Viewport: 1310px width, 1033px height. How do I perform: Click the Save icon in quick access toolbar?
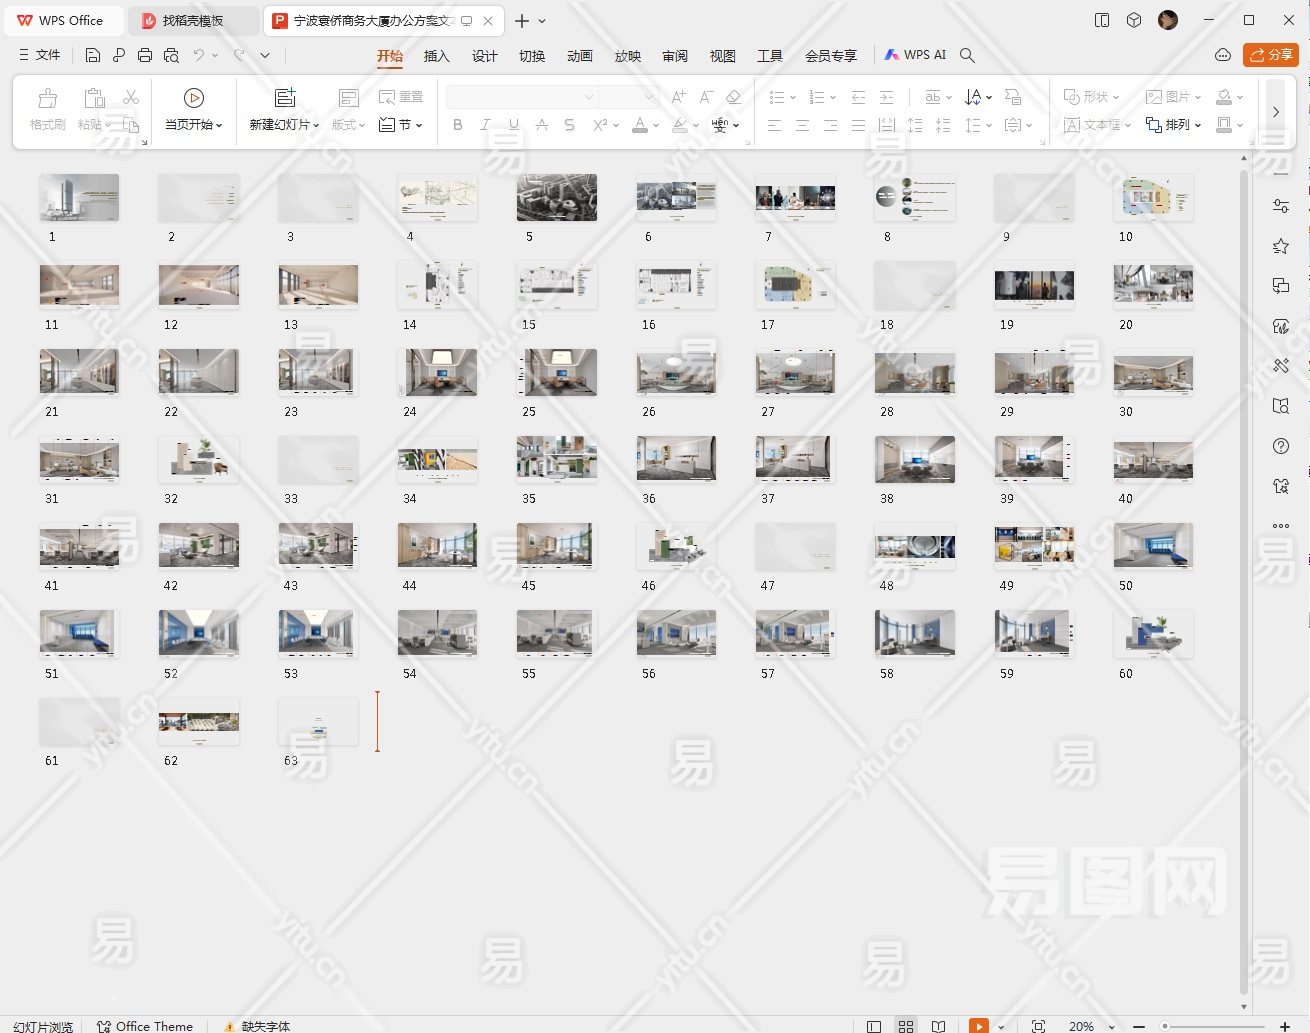tap(93, 56)
